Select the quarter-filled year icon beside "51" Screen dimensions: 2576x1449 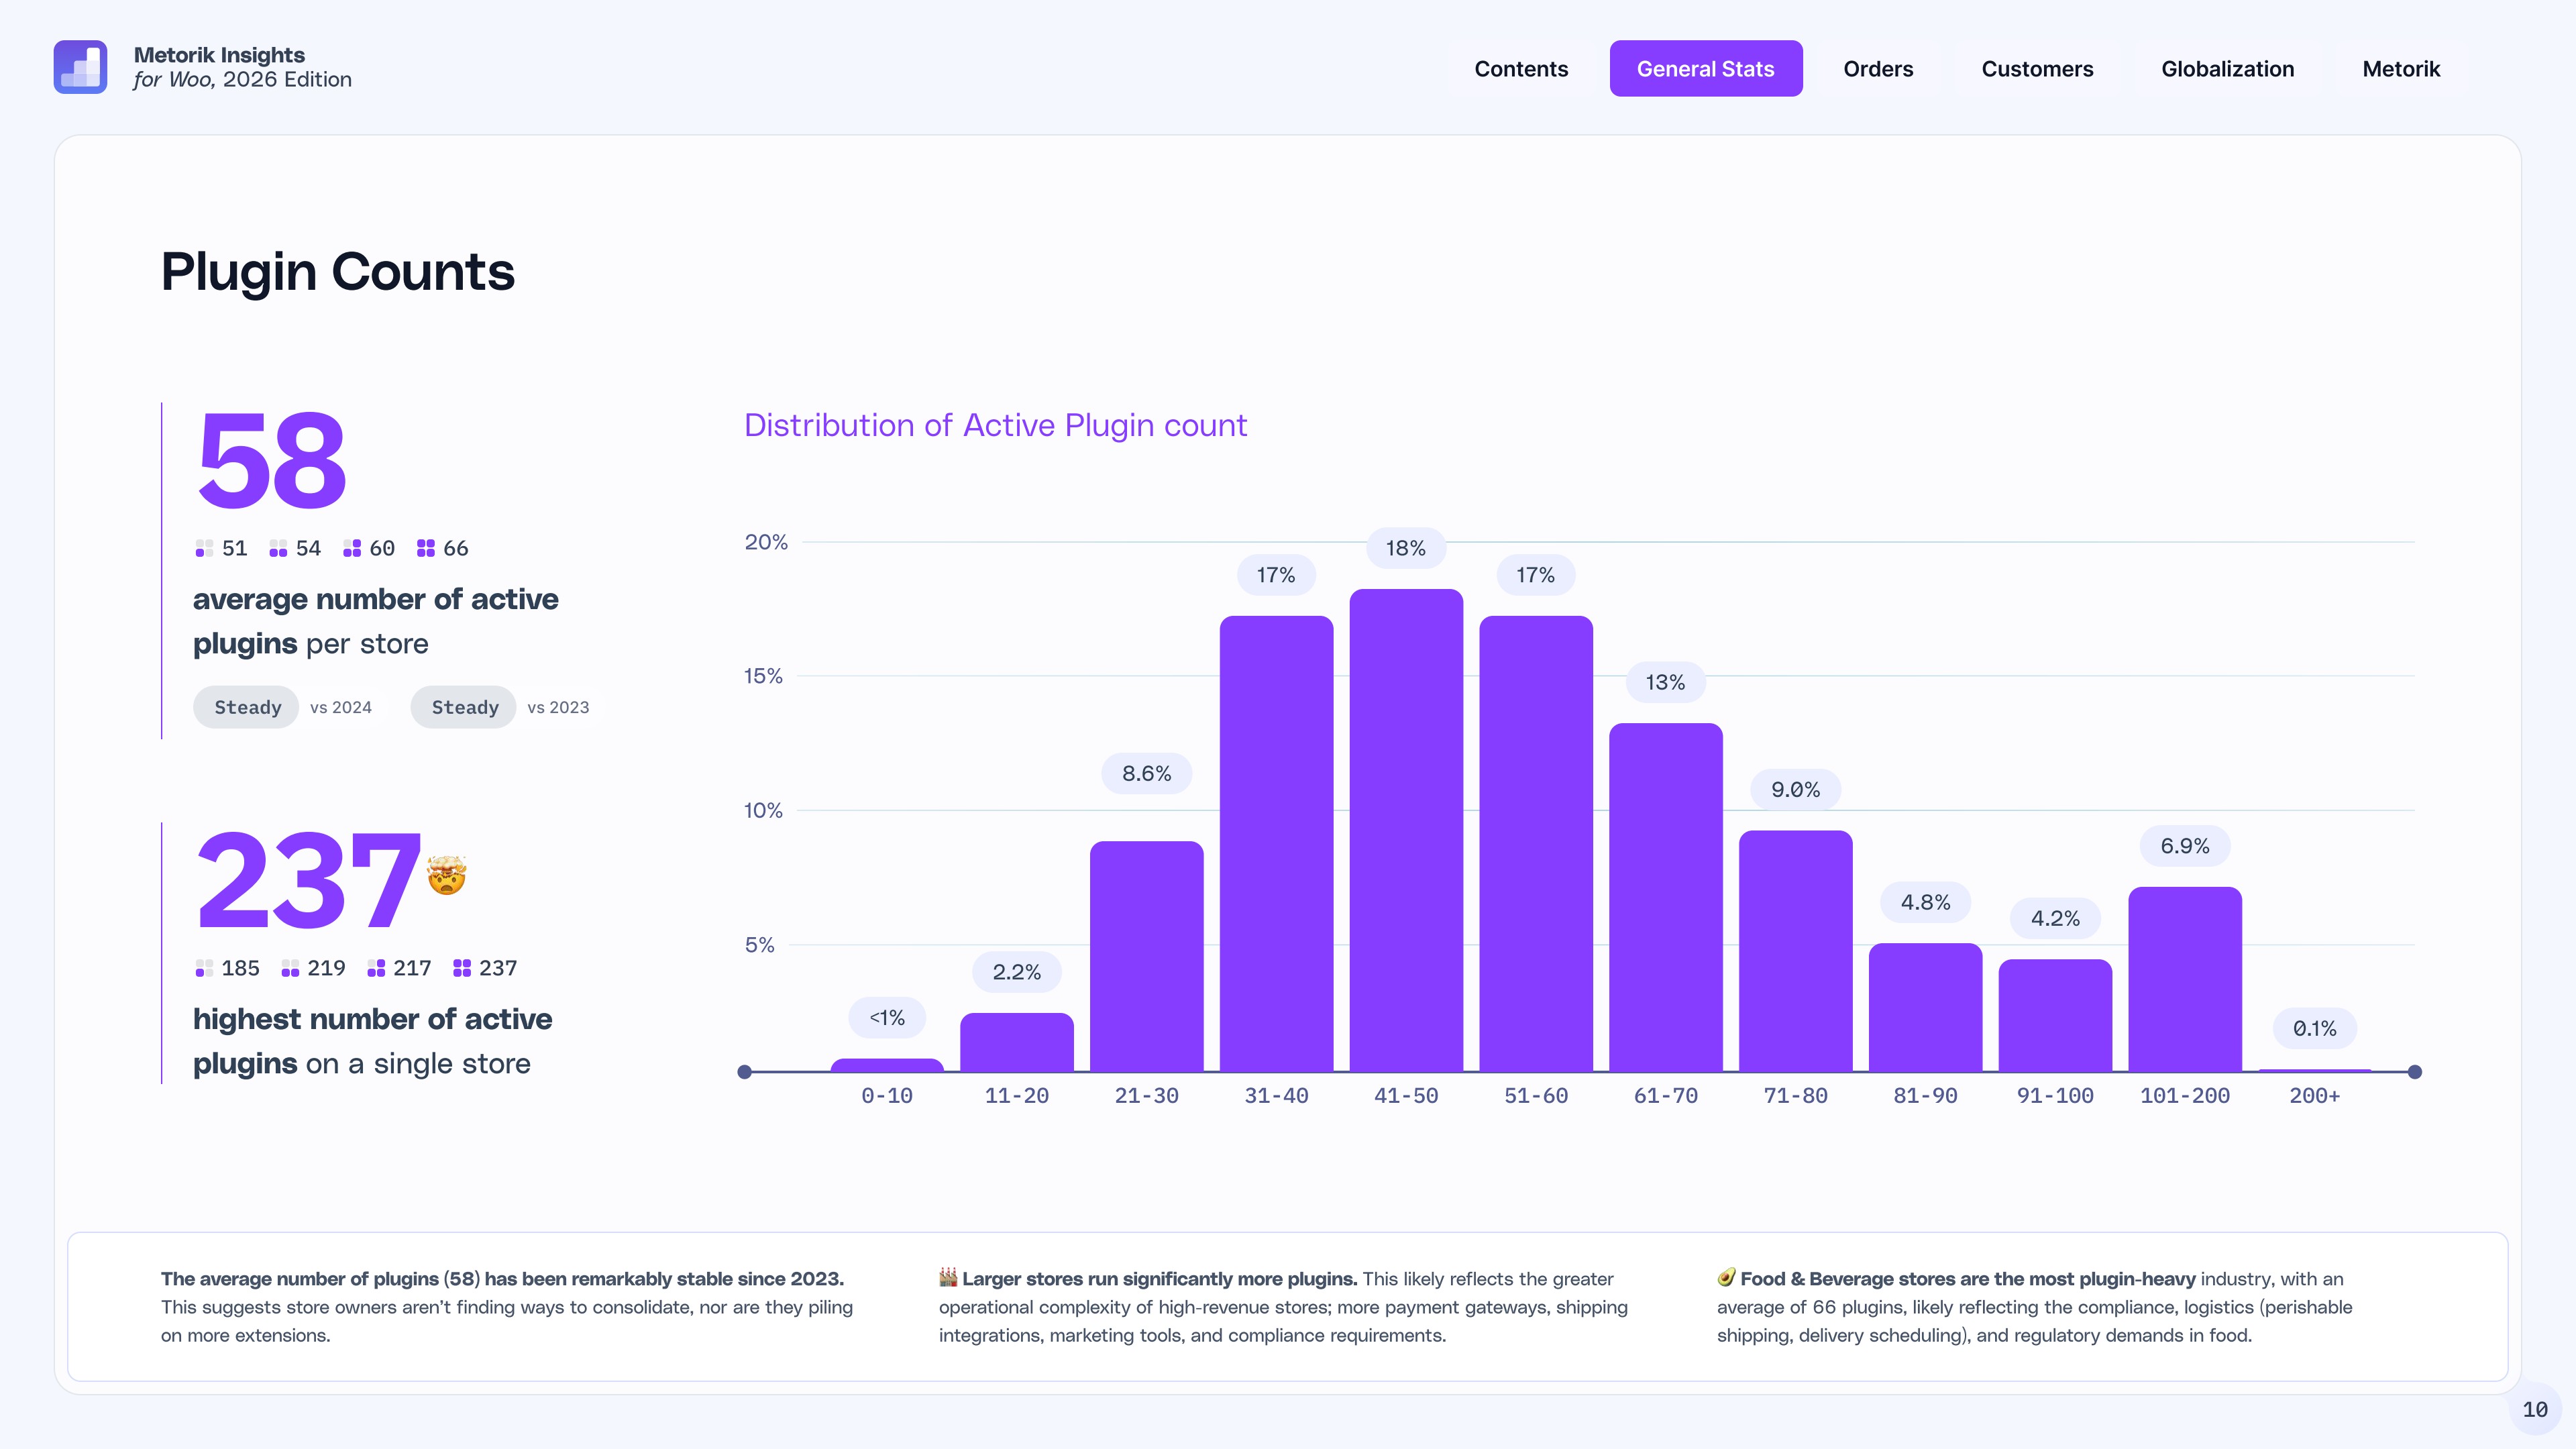pyautogui.click(x=204, y=548)
